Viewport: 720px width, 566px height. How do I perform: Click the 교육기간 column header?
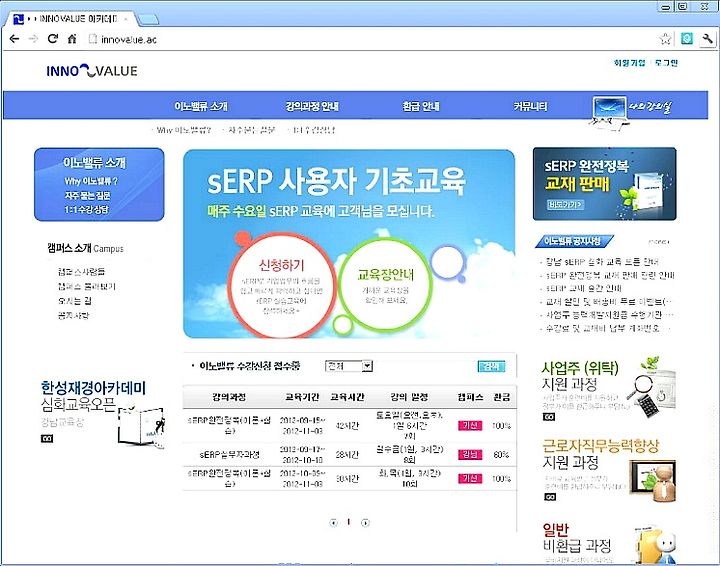(x=302, y=397)
